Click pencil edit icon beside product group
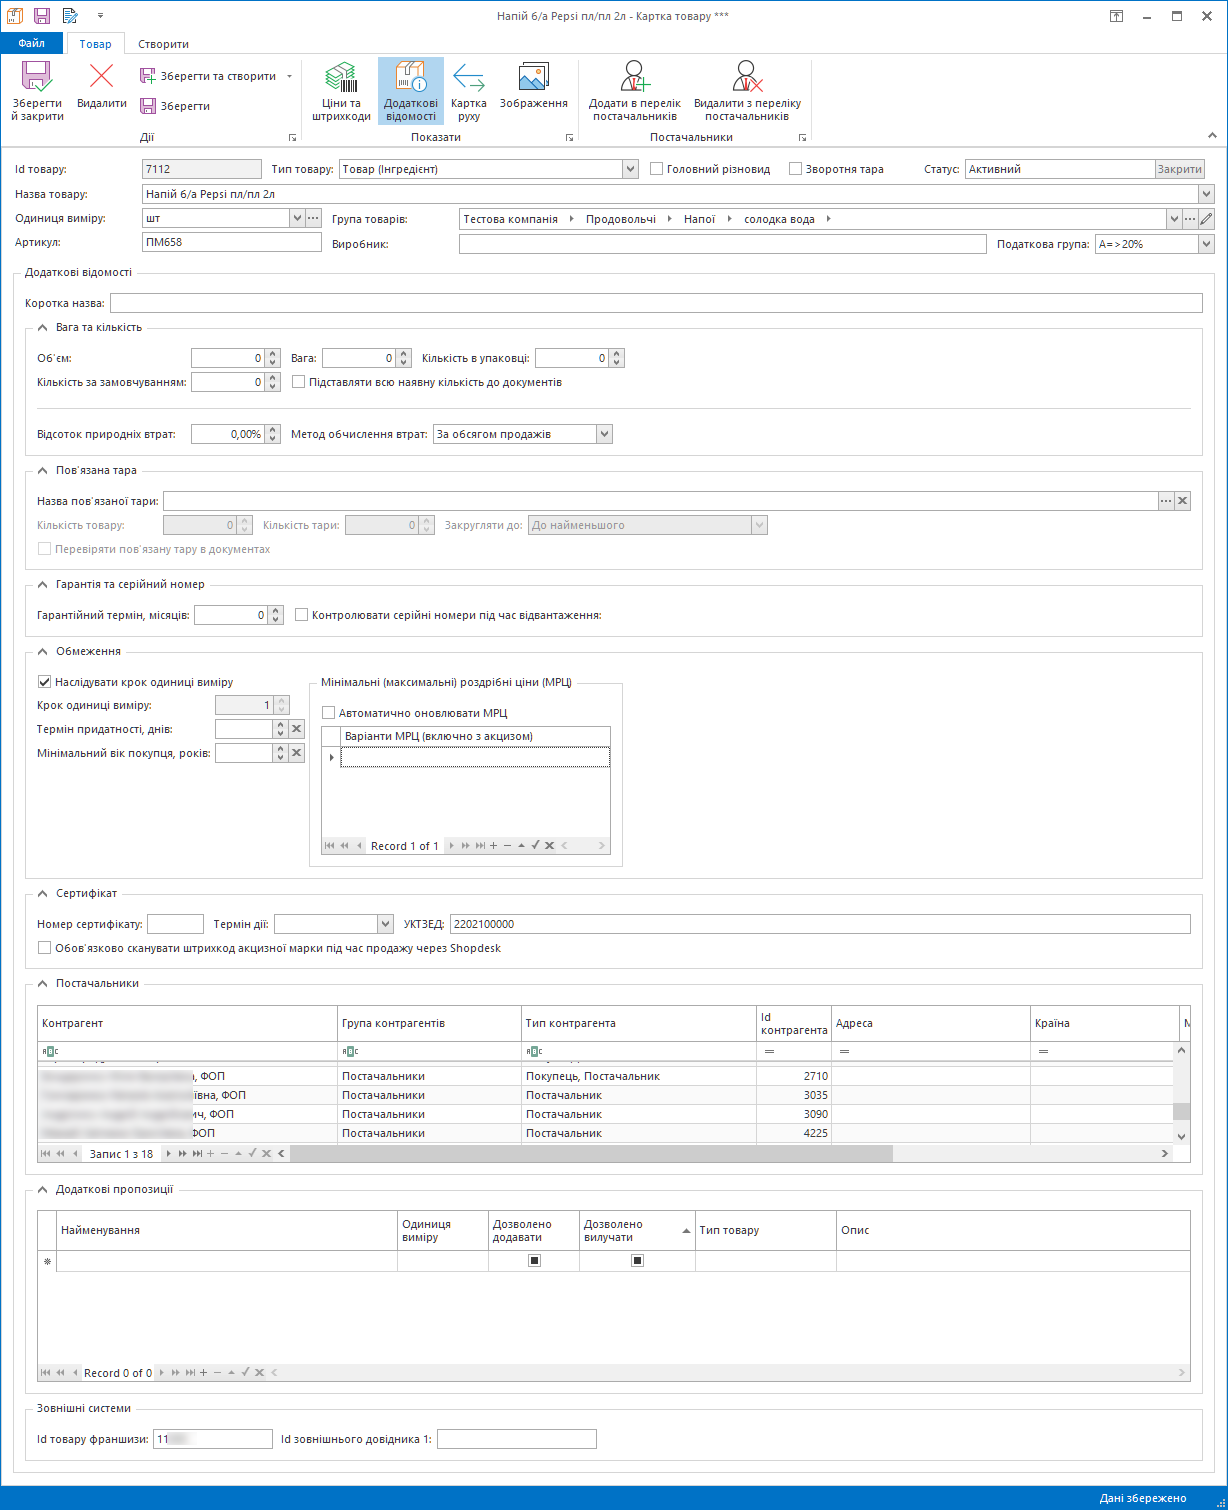 point(1206,219)
